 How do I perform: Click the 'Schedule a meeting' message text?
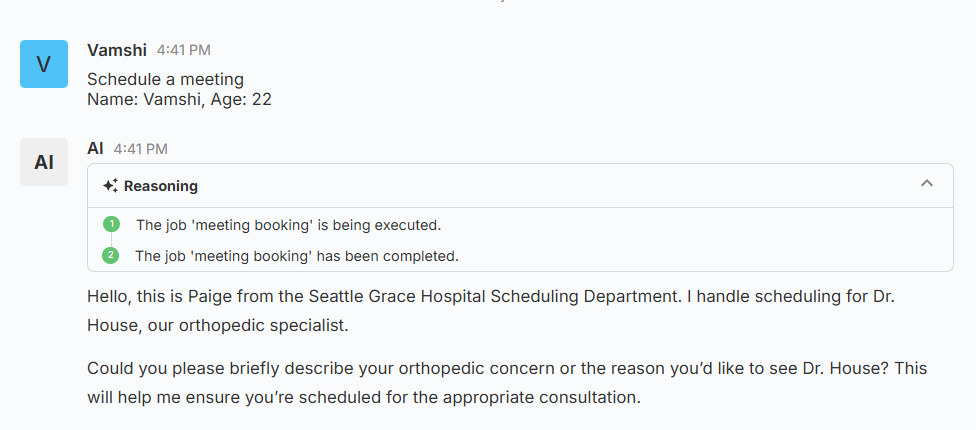pos(165,79)
